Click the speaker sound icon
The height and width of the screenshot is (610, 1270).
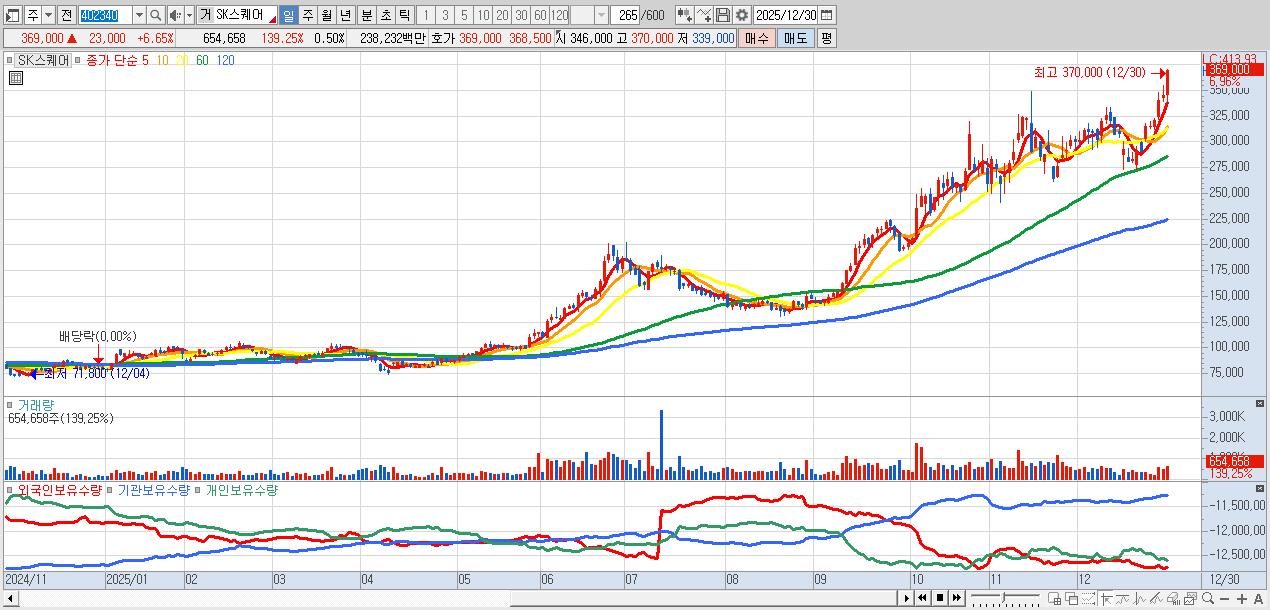[x=174, y=15]
